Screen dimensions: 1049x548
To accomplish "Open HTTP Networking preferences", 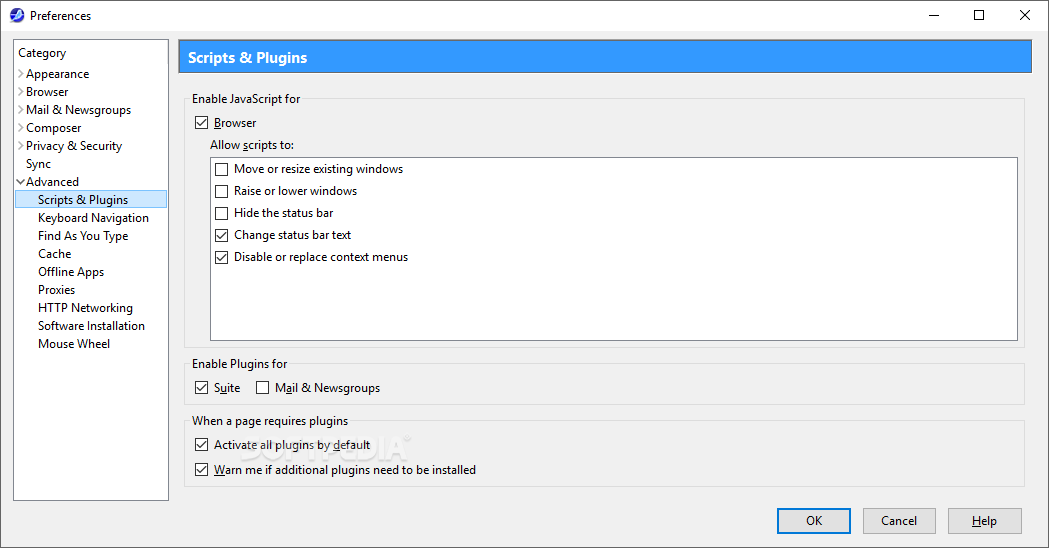I will point(86,308).
